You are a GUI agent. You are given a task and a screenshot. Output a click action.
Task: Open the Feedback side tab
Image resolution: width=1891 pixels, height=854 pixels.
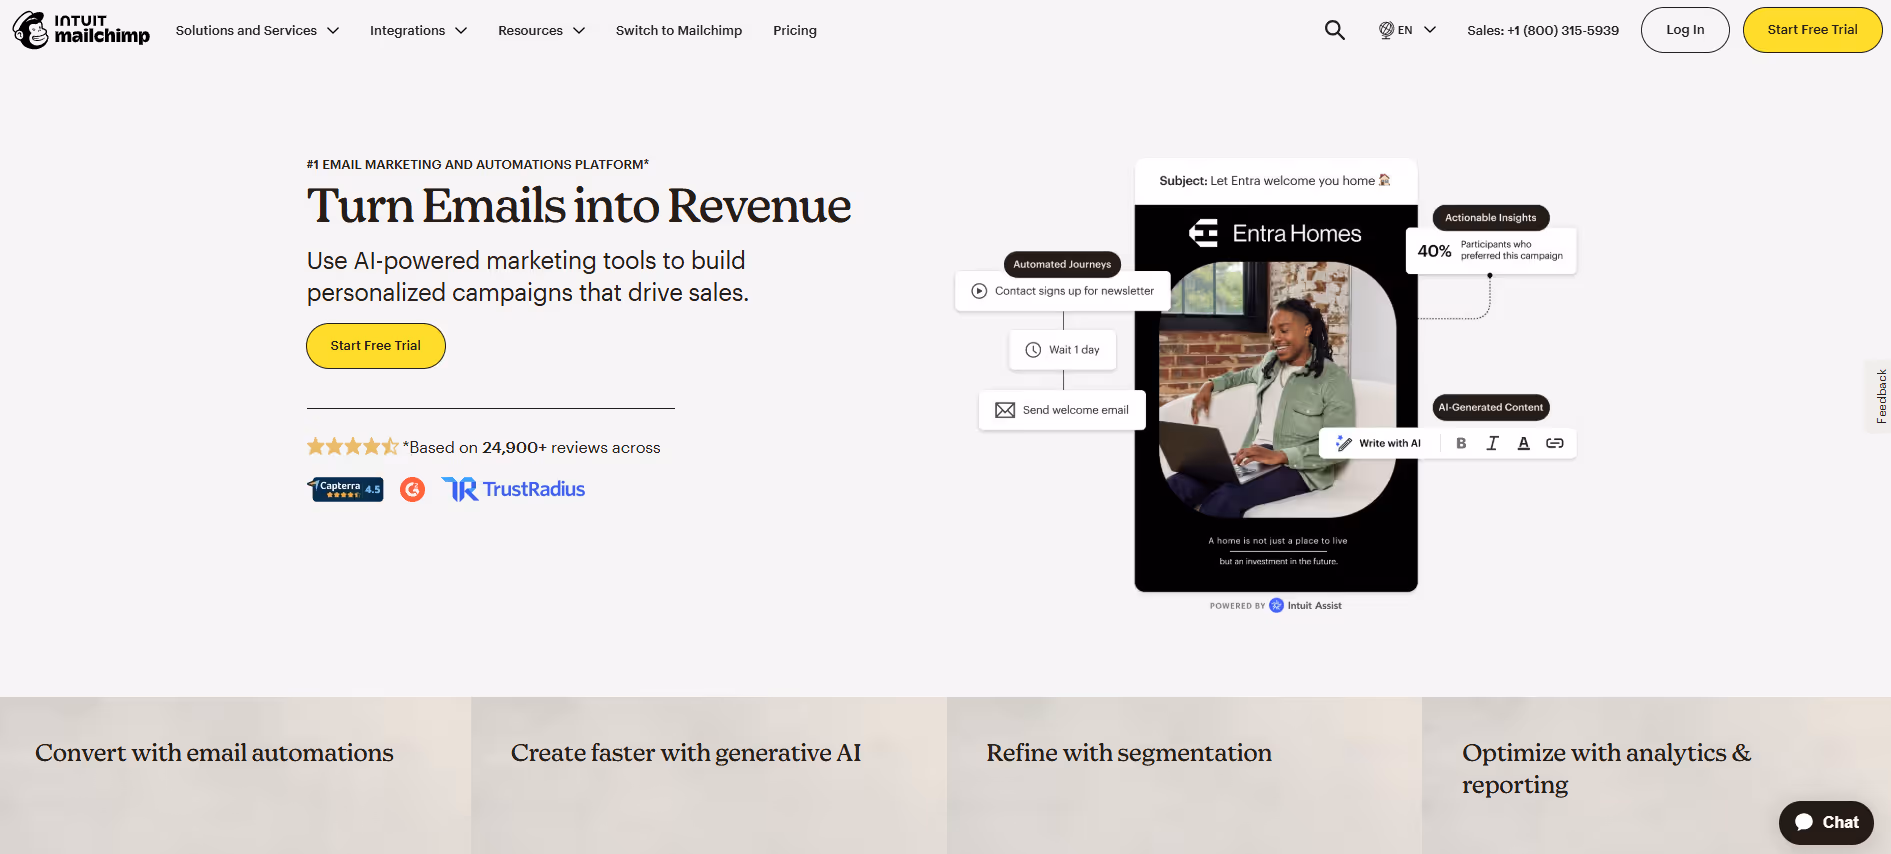pyautogui.click(x=1880, y=396)
